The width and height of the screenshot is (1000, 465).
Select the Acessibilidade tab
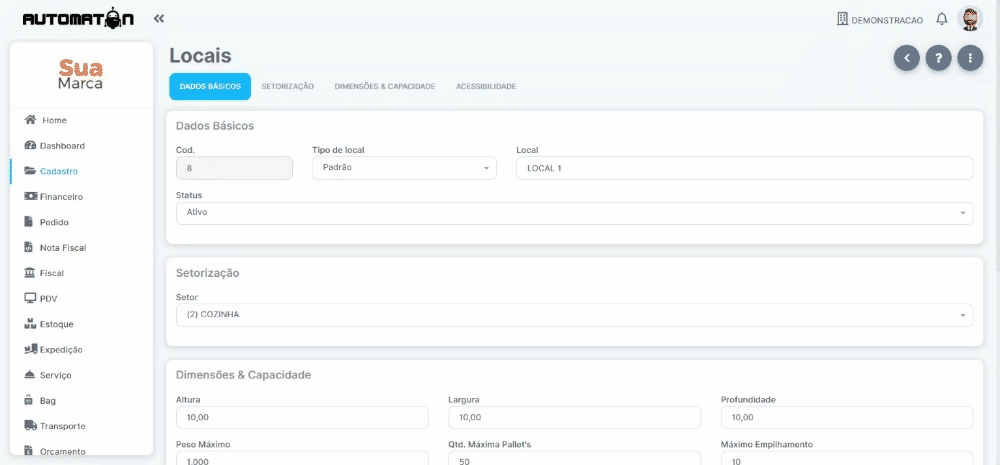click(486, 87)
